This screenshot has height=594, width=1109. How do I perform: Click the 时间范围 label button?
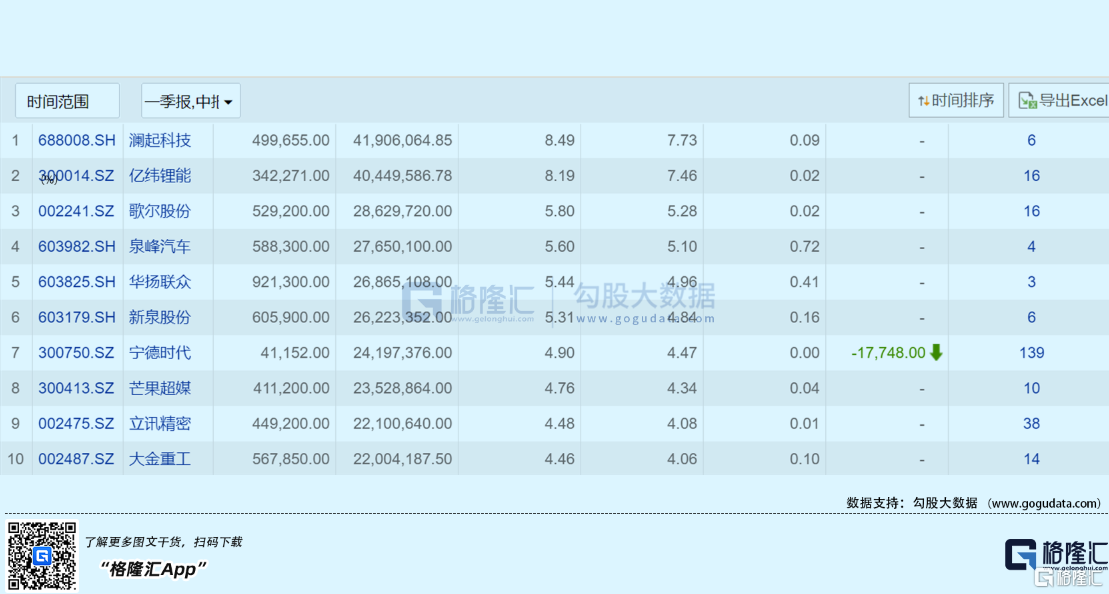[67, 101]
